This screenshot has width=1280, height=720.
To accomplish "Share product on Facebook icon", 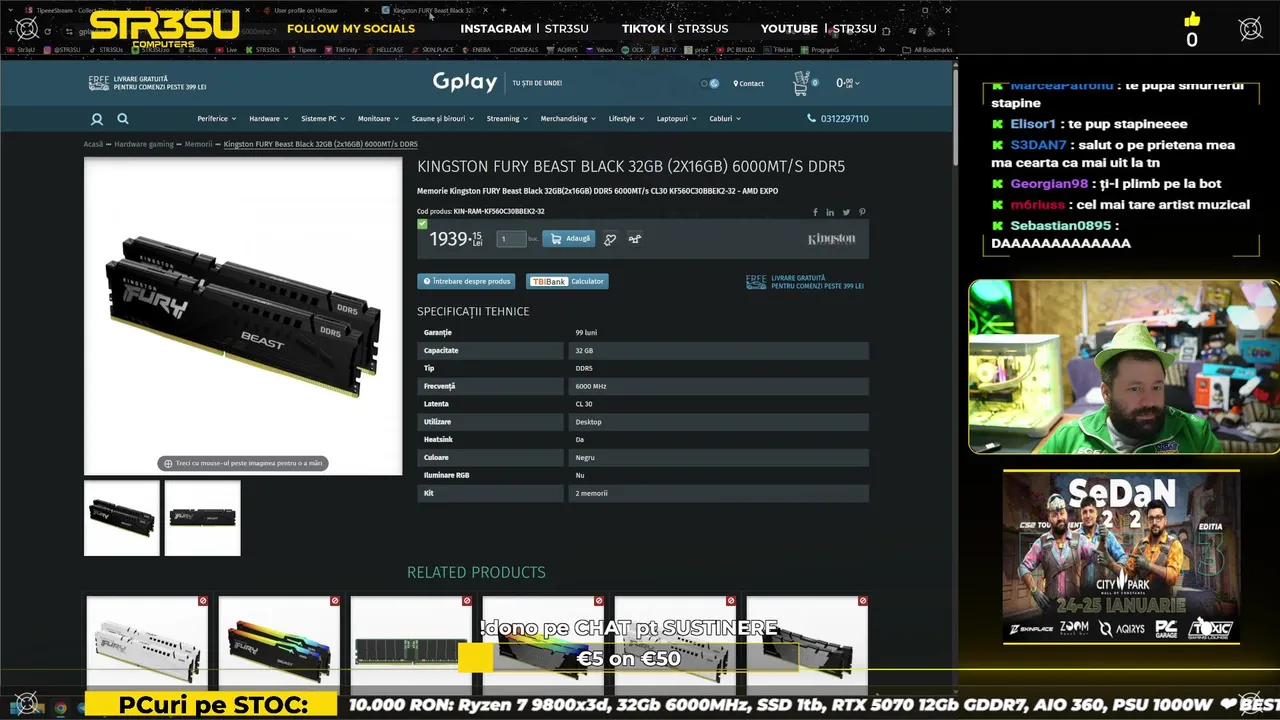I will (x=815, y=212).
